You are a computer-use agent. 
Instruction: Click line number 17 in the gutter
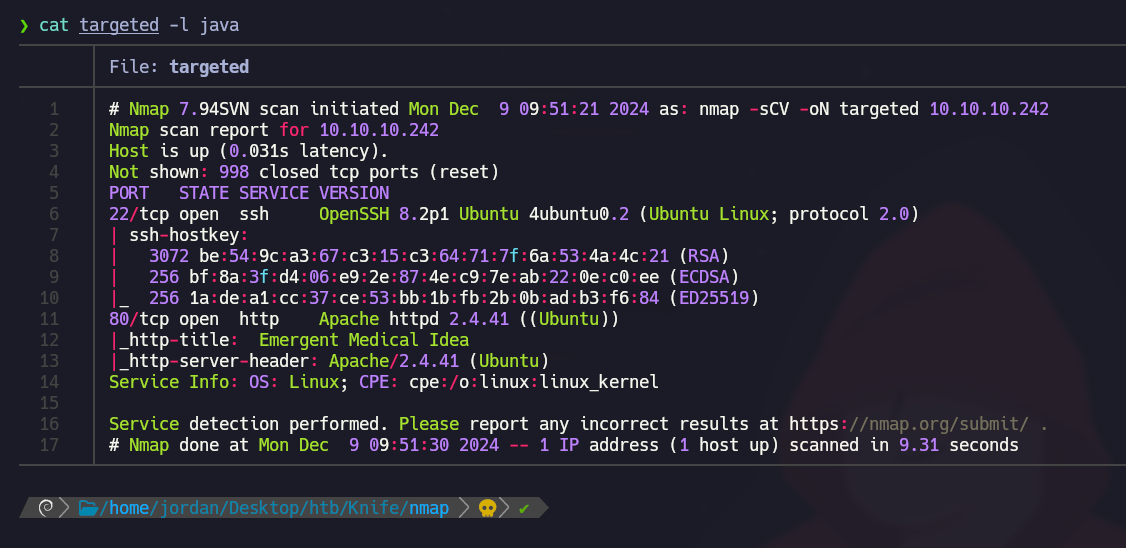[49, 445]
